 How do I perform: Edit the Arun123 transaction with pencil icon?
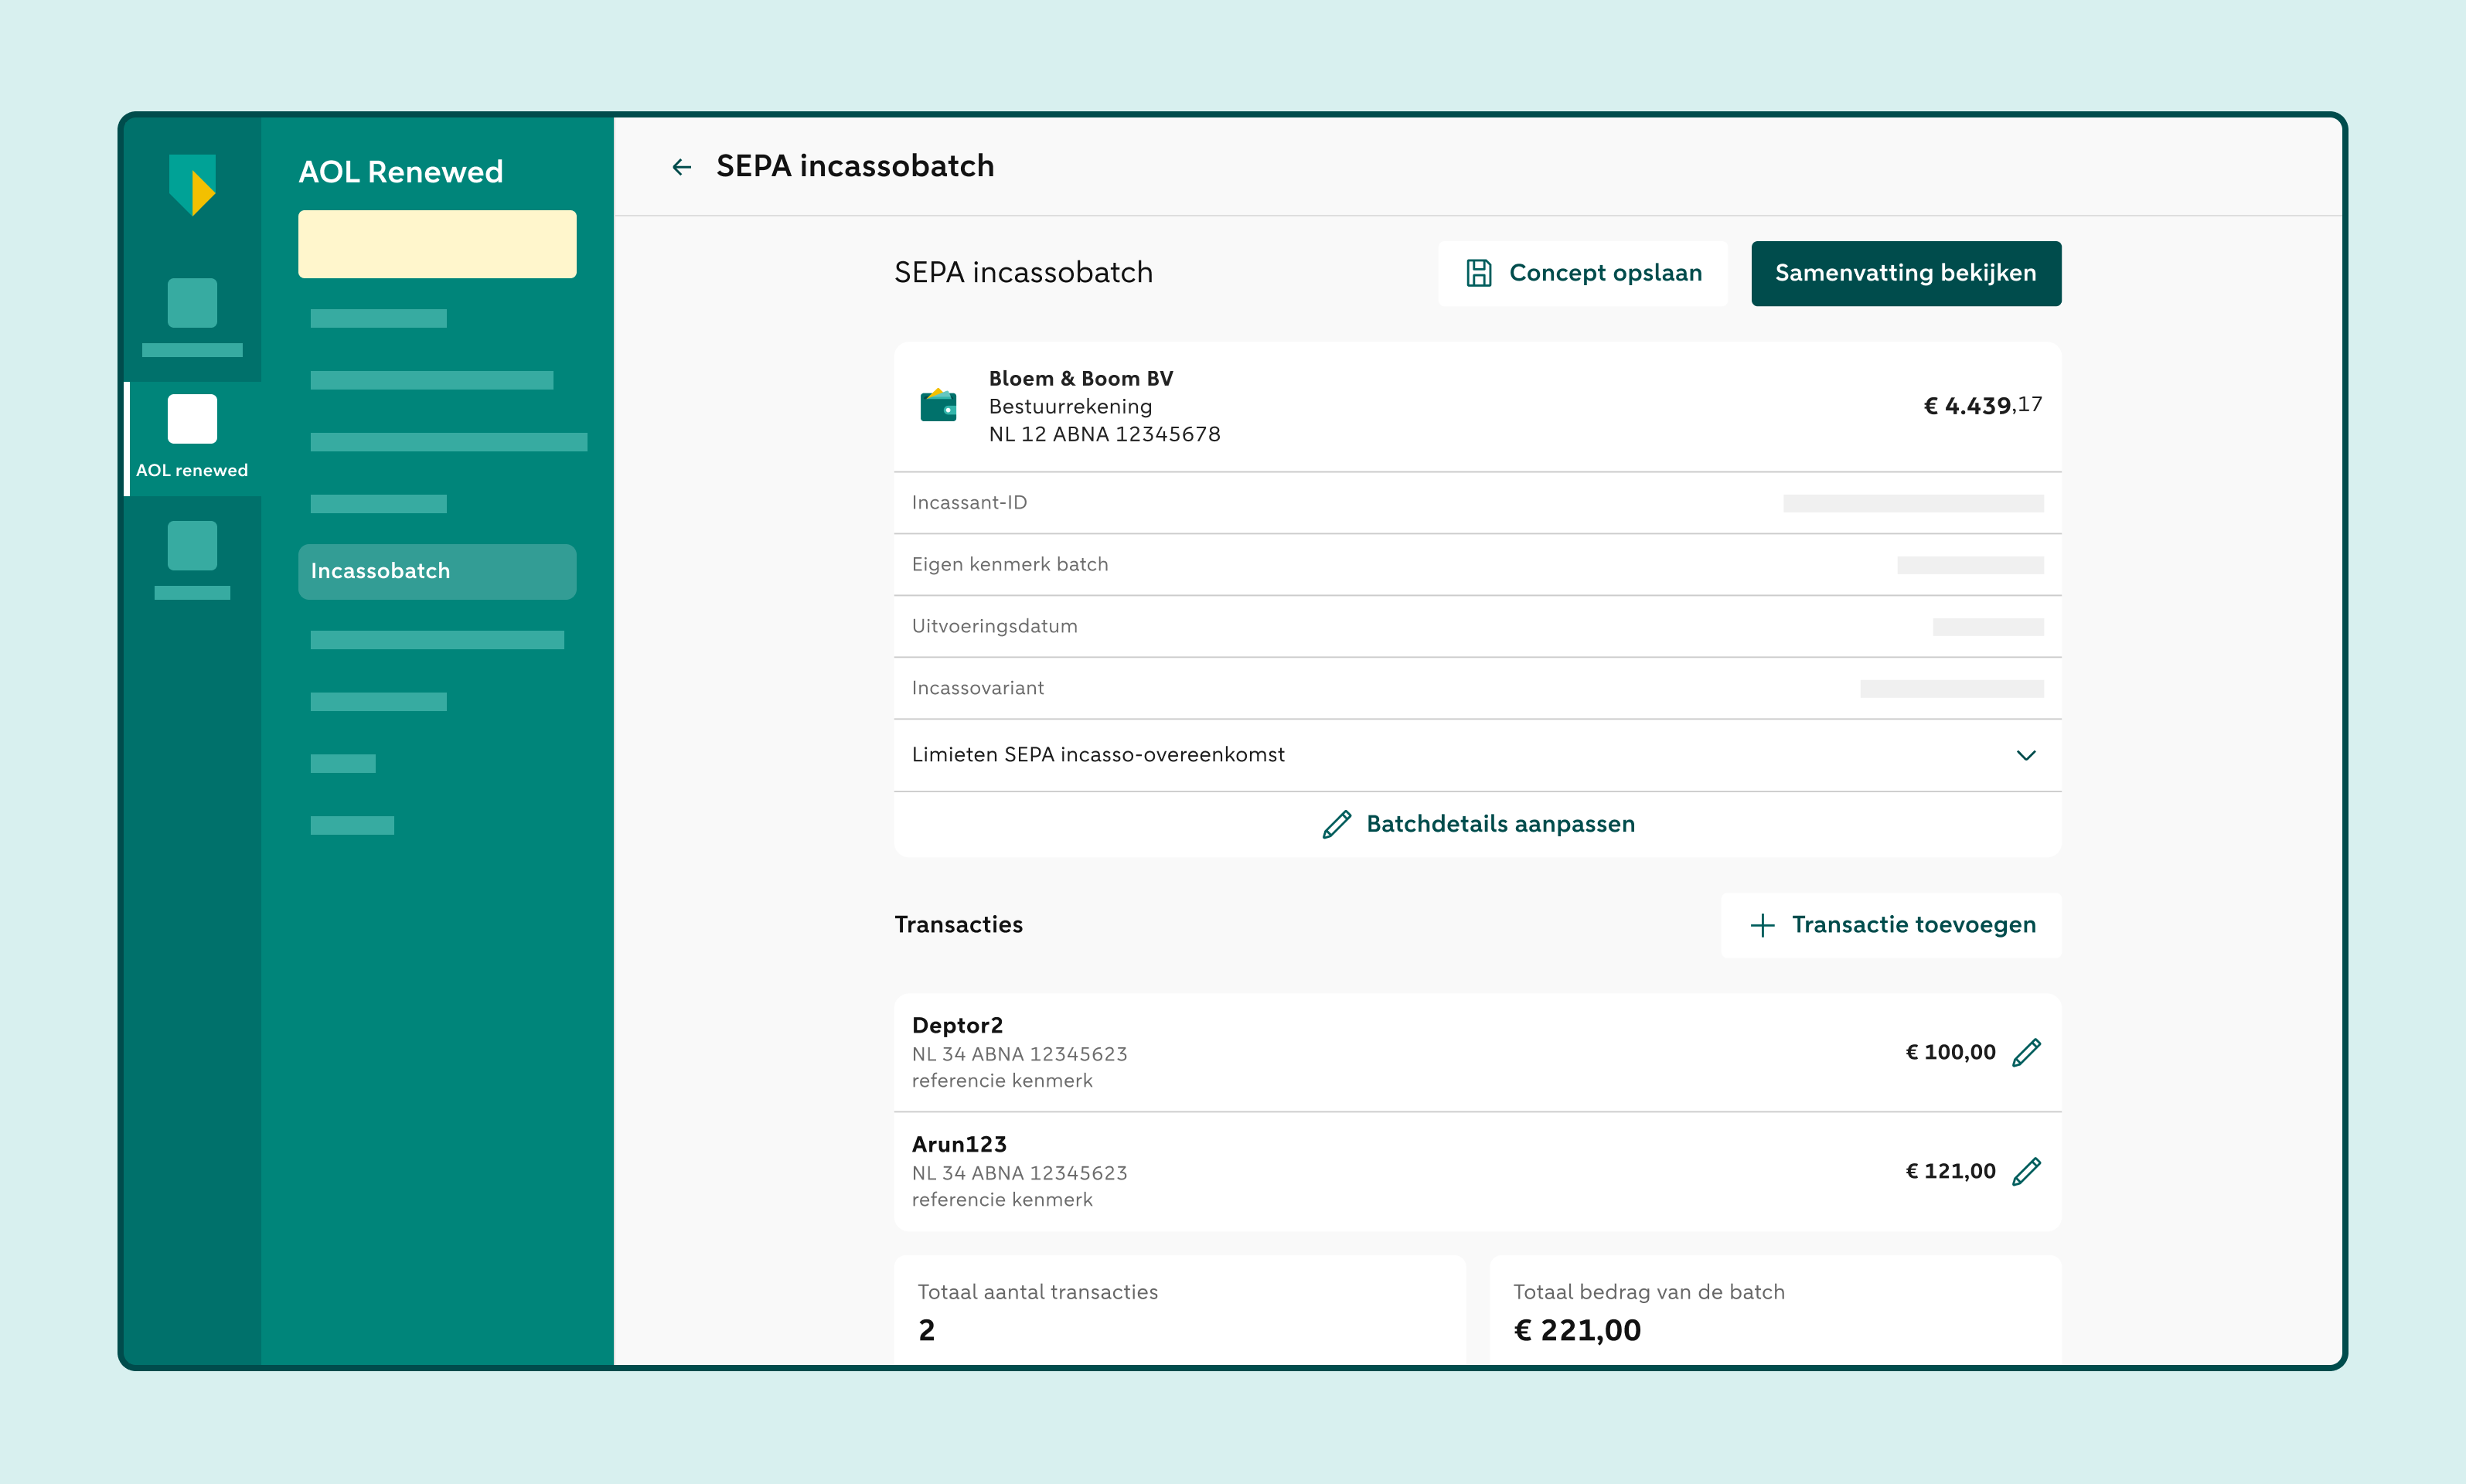pos(2026,1171)
